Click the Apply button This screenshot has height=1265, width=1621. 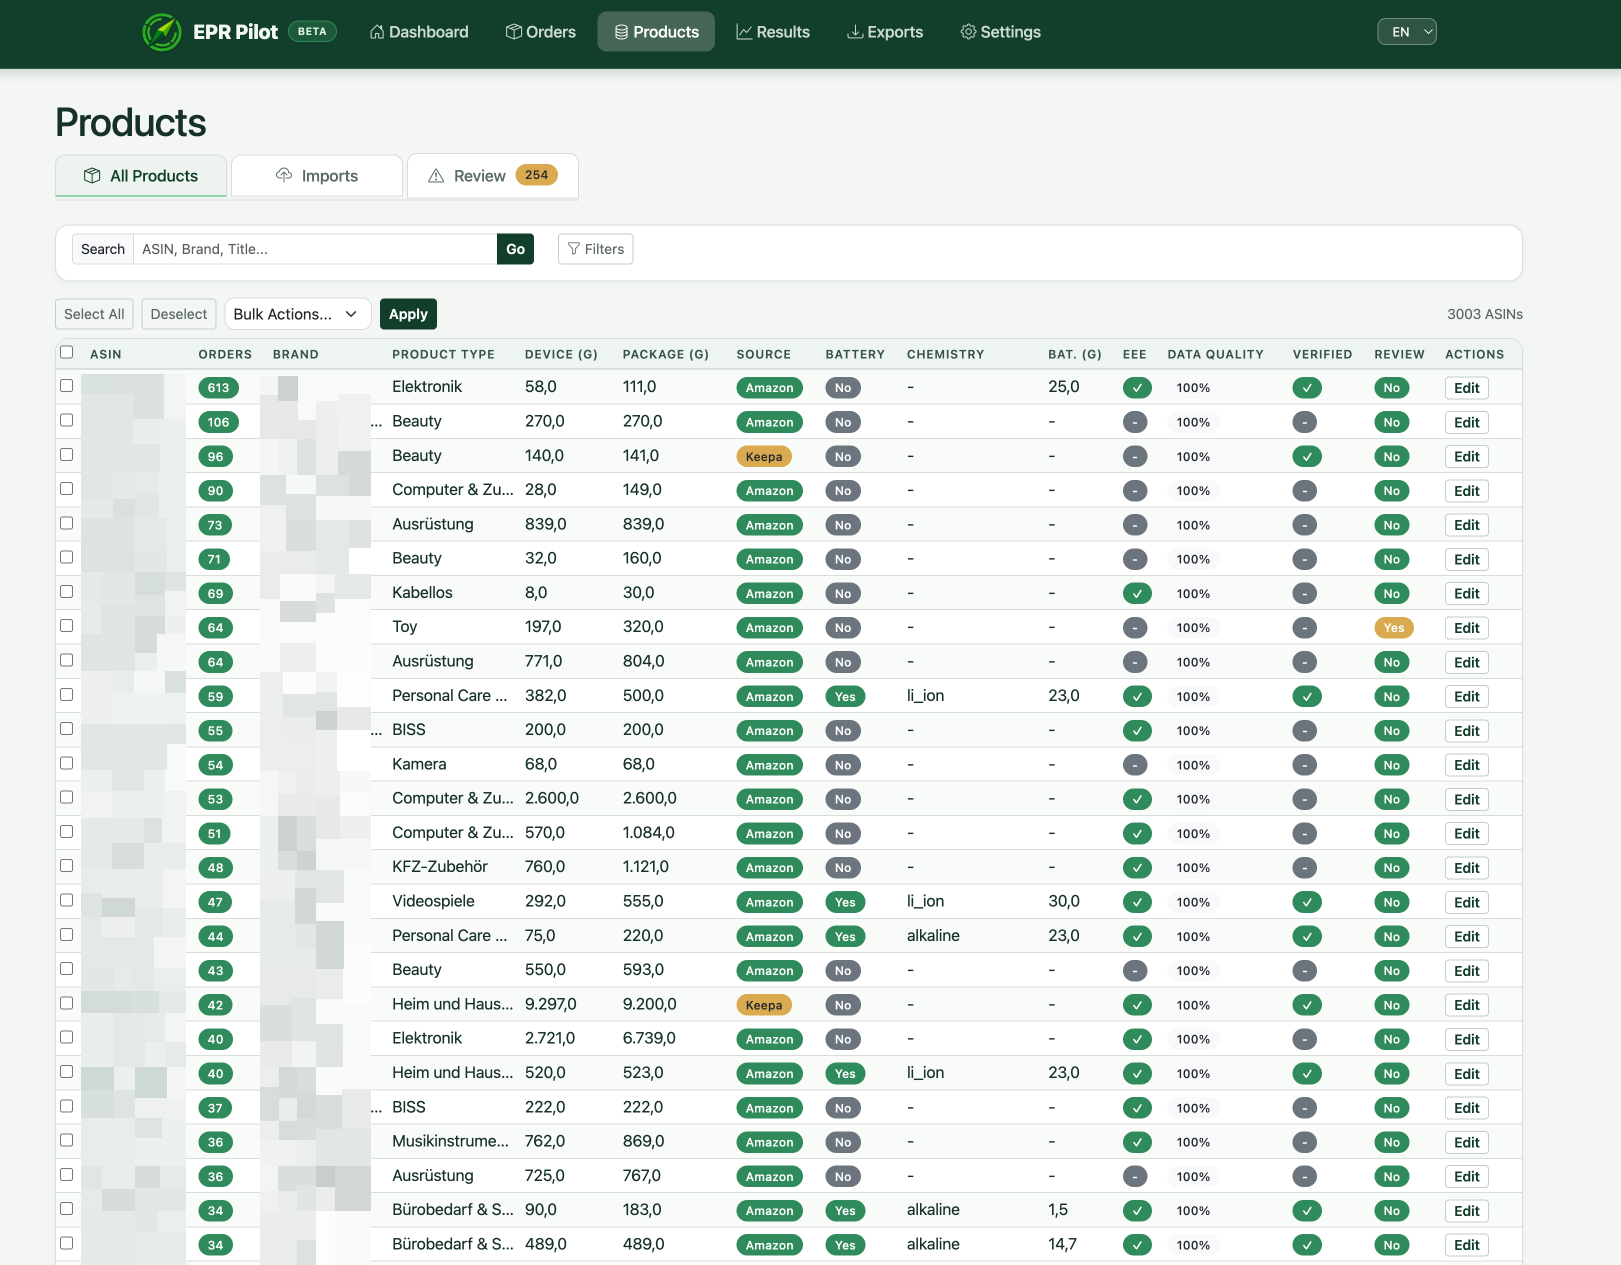(408, 313)
